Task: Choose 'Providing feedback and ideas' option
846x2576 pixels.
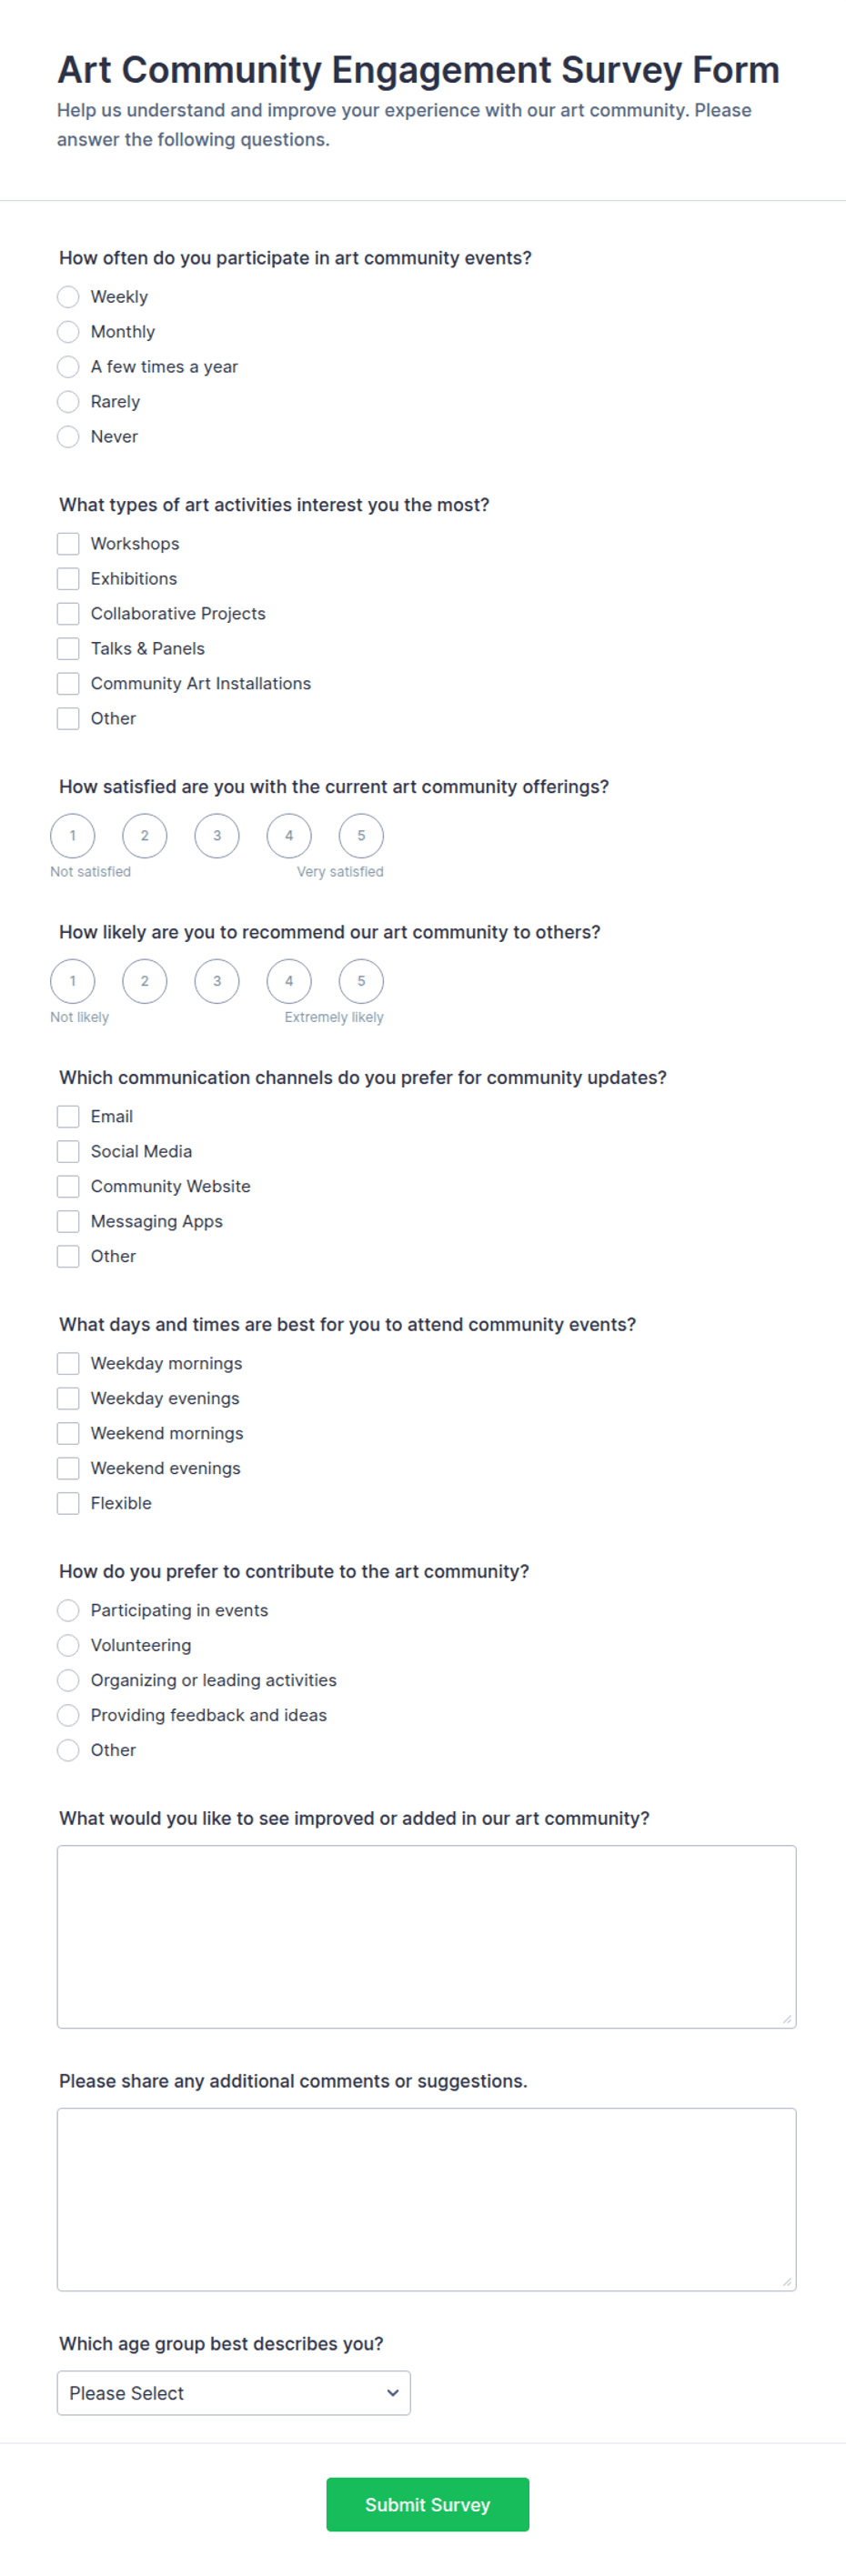Action: coord(68,1716)
